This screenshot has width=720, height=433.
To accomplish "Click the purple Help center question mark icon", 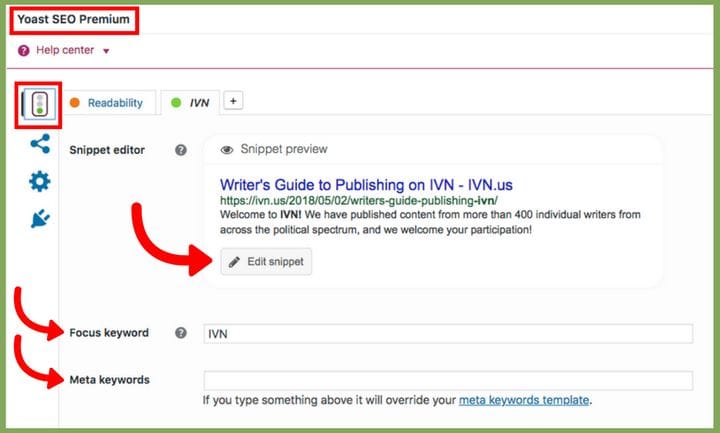I will (x=24, y=50).
